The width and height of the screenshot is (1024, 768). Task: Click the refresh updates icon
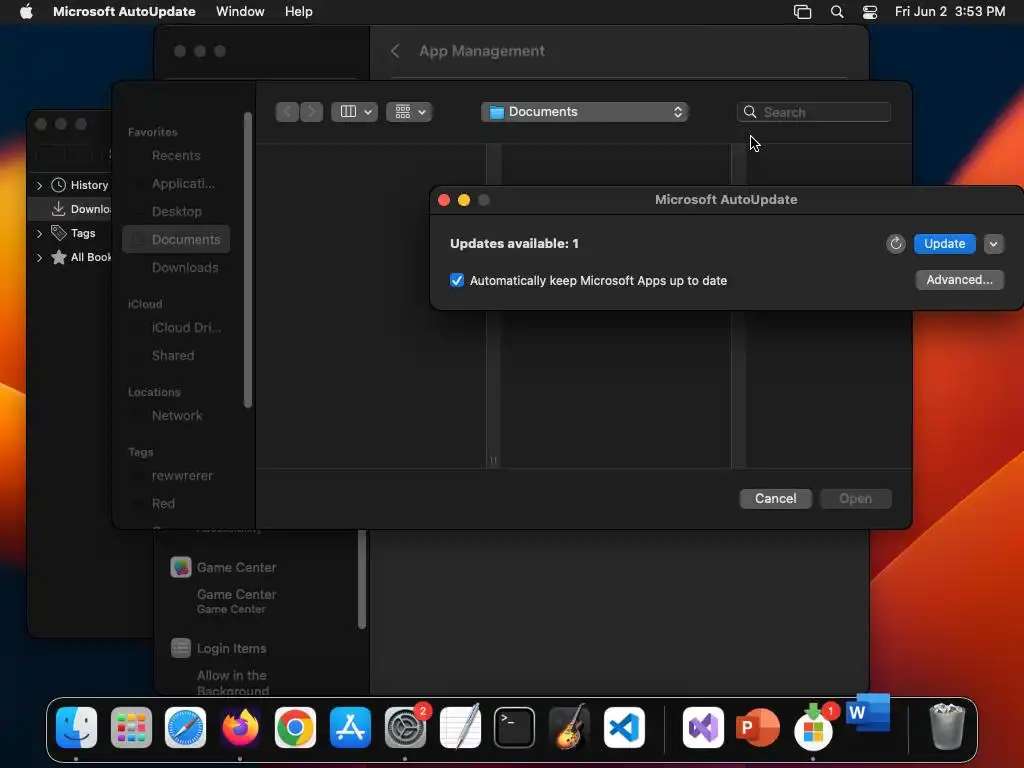click(895, 244)
